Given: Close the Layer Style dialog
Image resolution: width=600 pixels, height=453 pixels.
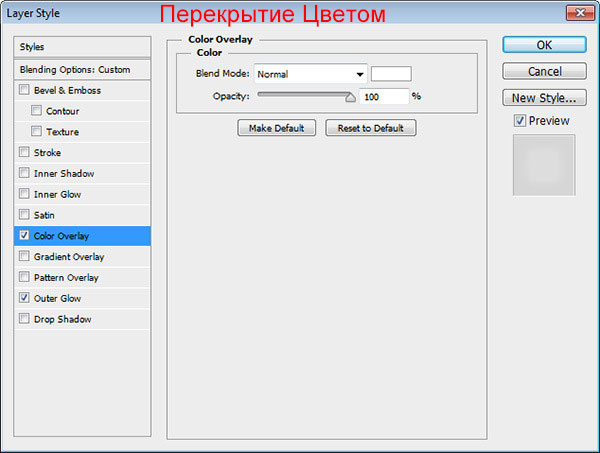Looking at the screenshot, I should [x=580, y=13].
